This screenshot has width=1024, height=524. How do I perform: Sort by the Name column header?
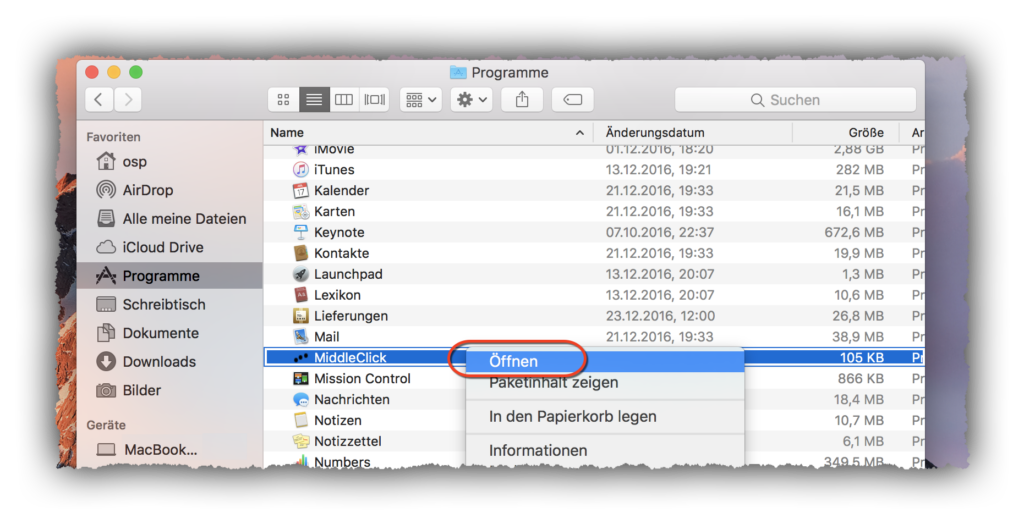coord(287,133)
